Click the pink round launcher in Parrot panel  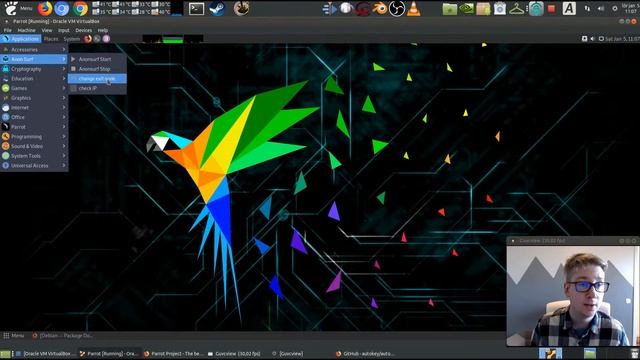pos(106,39)
